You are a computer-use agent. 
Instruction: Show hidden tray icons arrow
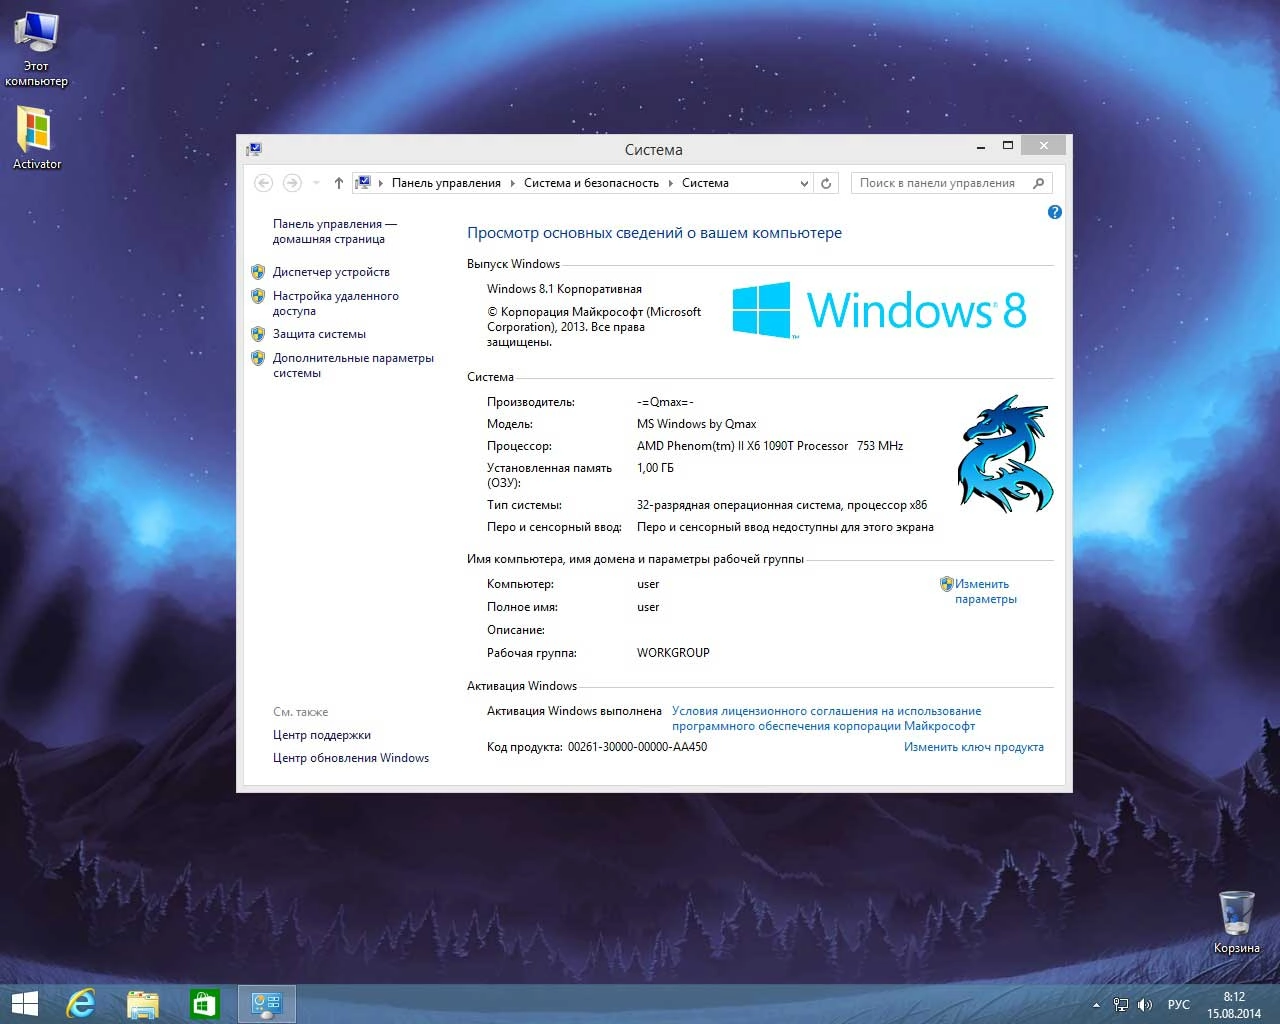[1096, 1004]
